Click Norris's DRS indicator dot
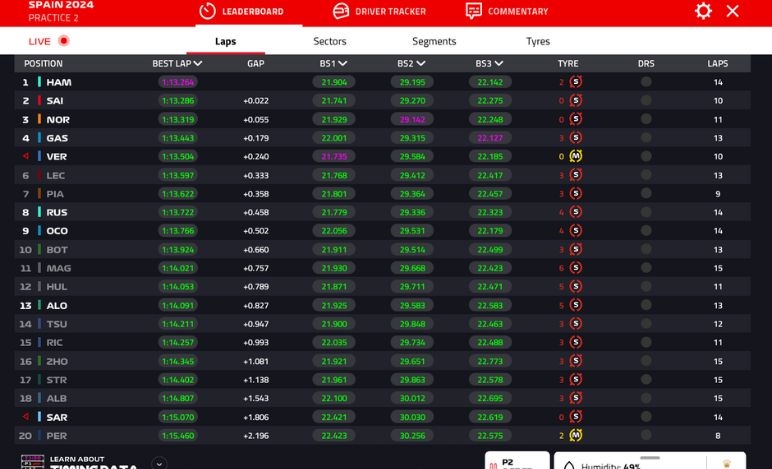 tap(646, 120)
